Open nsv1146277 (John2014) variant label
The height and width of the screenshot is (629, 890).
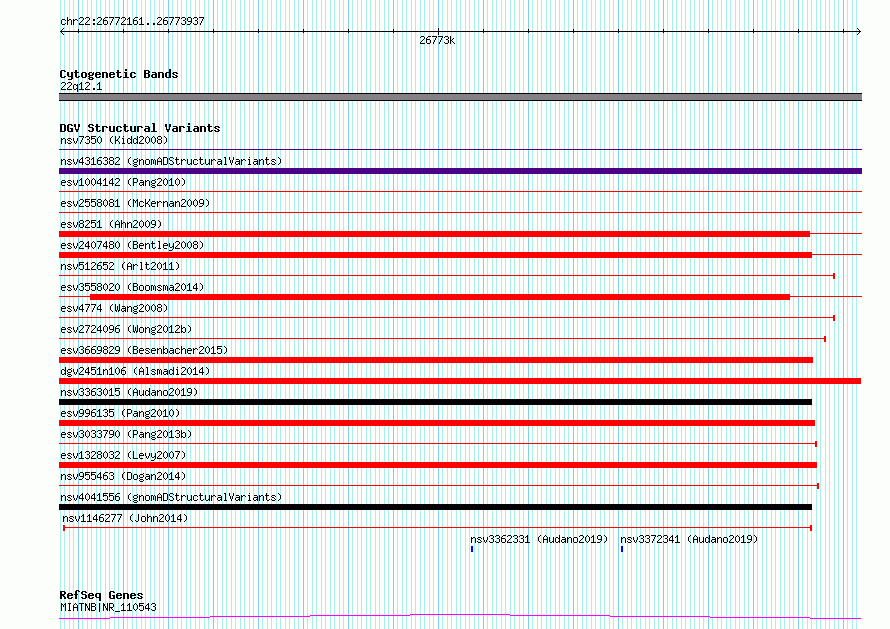click(125, 518)
